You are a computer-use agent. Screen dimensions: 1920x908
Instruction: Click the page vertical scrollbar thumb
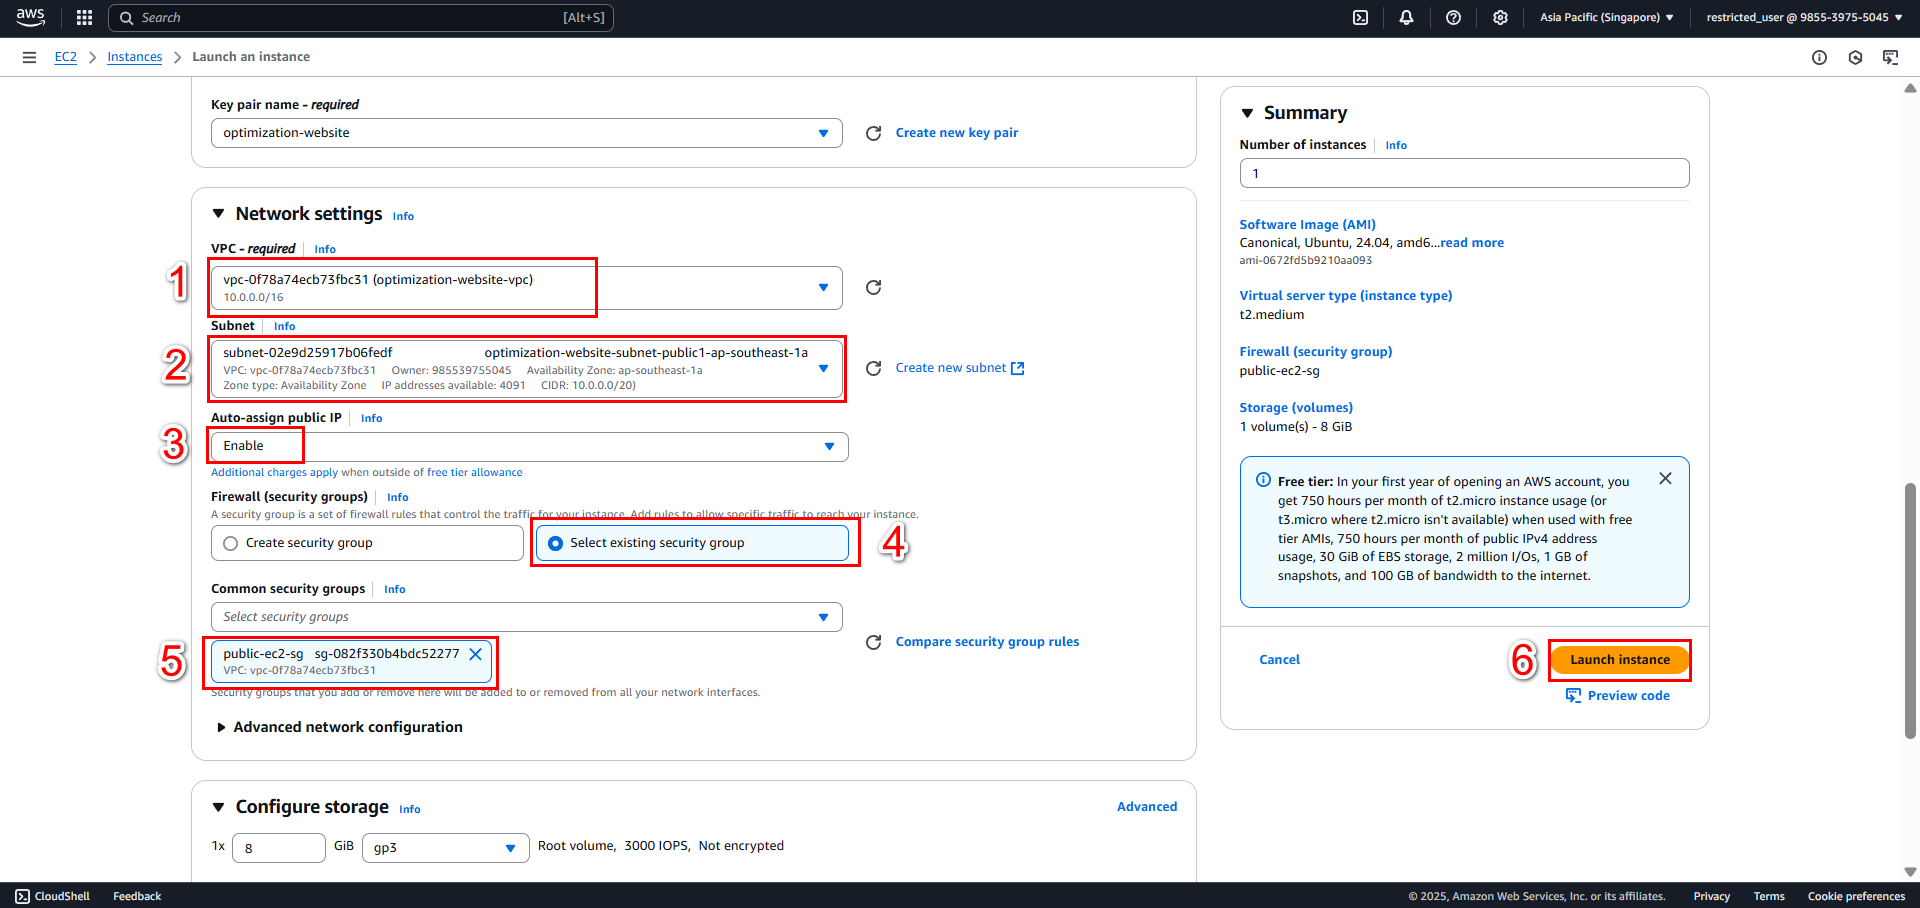point(1910,610)
